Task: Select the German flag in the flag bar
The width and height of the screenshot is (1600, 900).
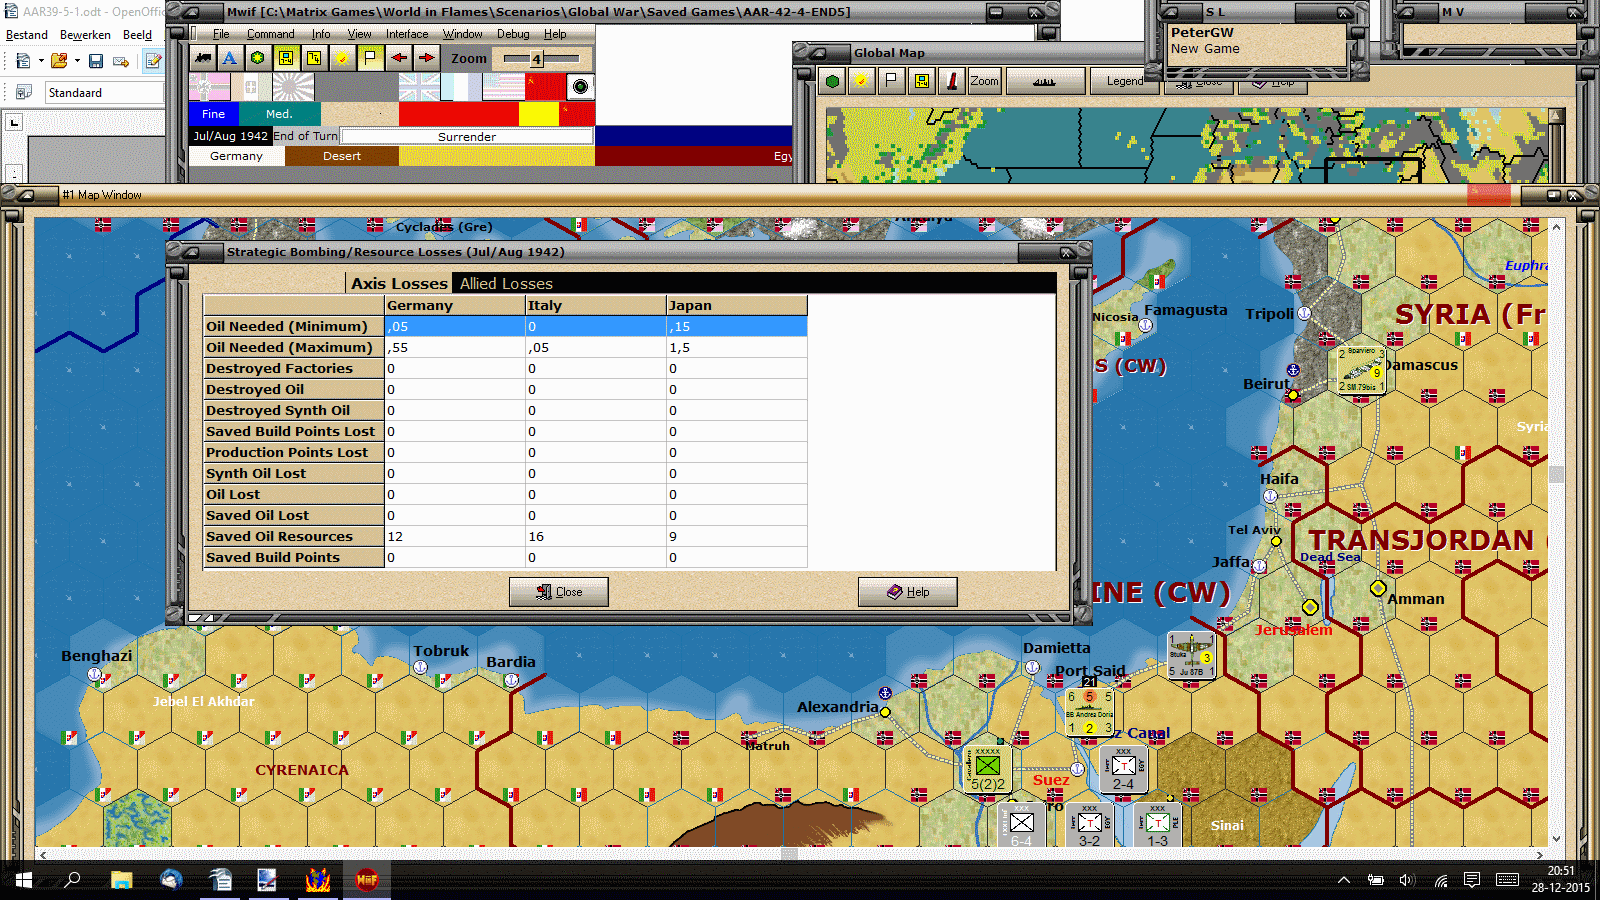Action: tap(209, 88)
